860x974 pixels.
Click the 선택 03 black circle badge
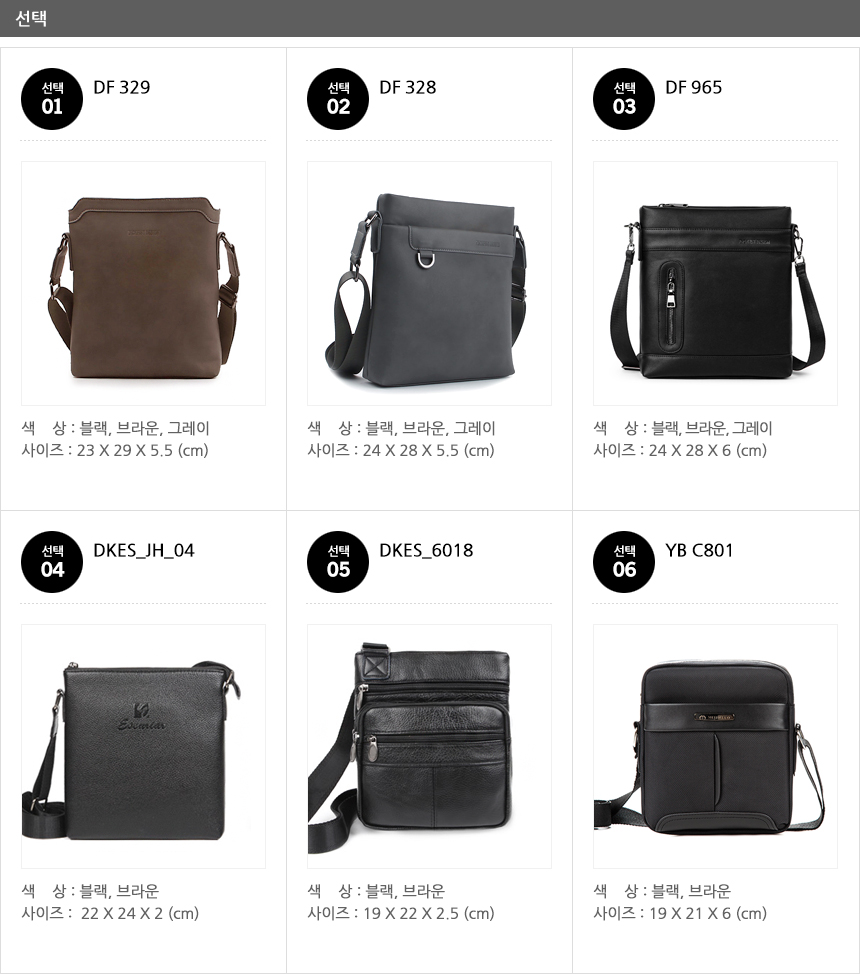(624, 99)
